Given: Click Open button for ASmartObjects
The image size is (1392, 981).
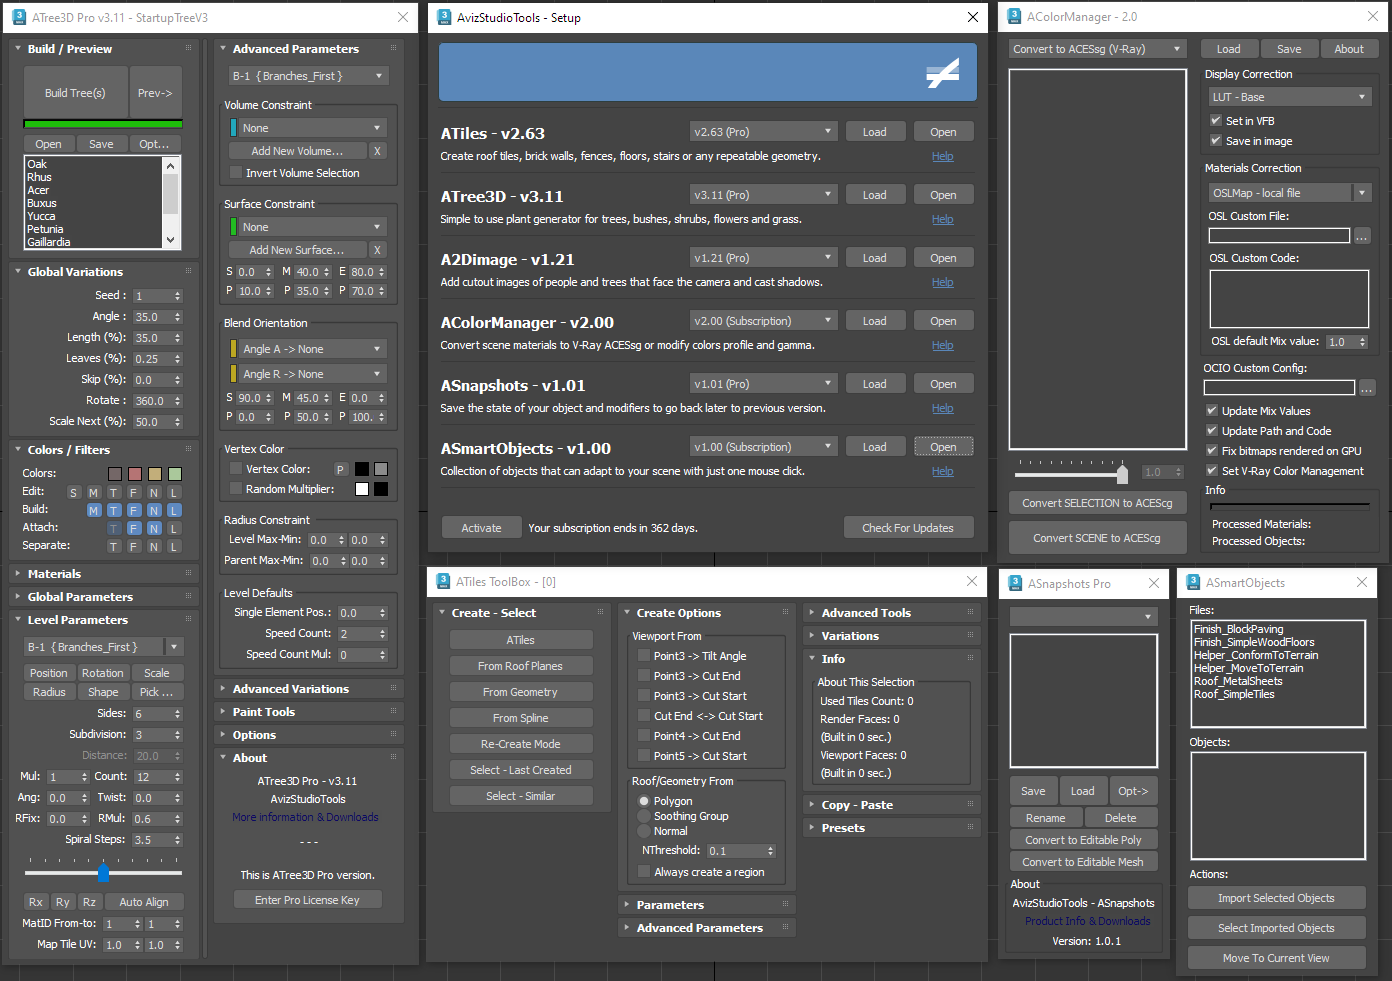Looking at the screenshot, I should pyautogui.click(x=943, y=447).
